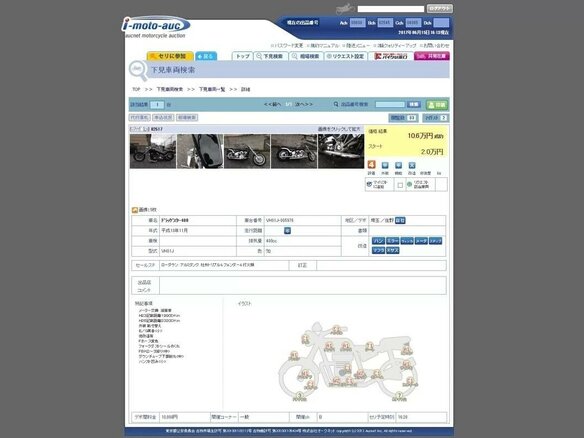Focus the result count field showing 1

[157, 105]
